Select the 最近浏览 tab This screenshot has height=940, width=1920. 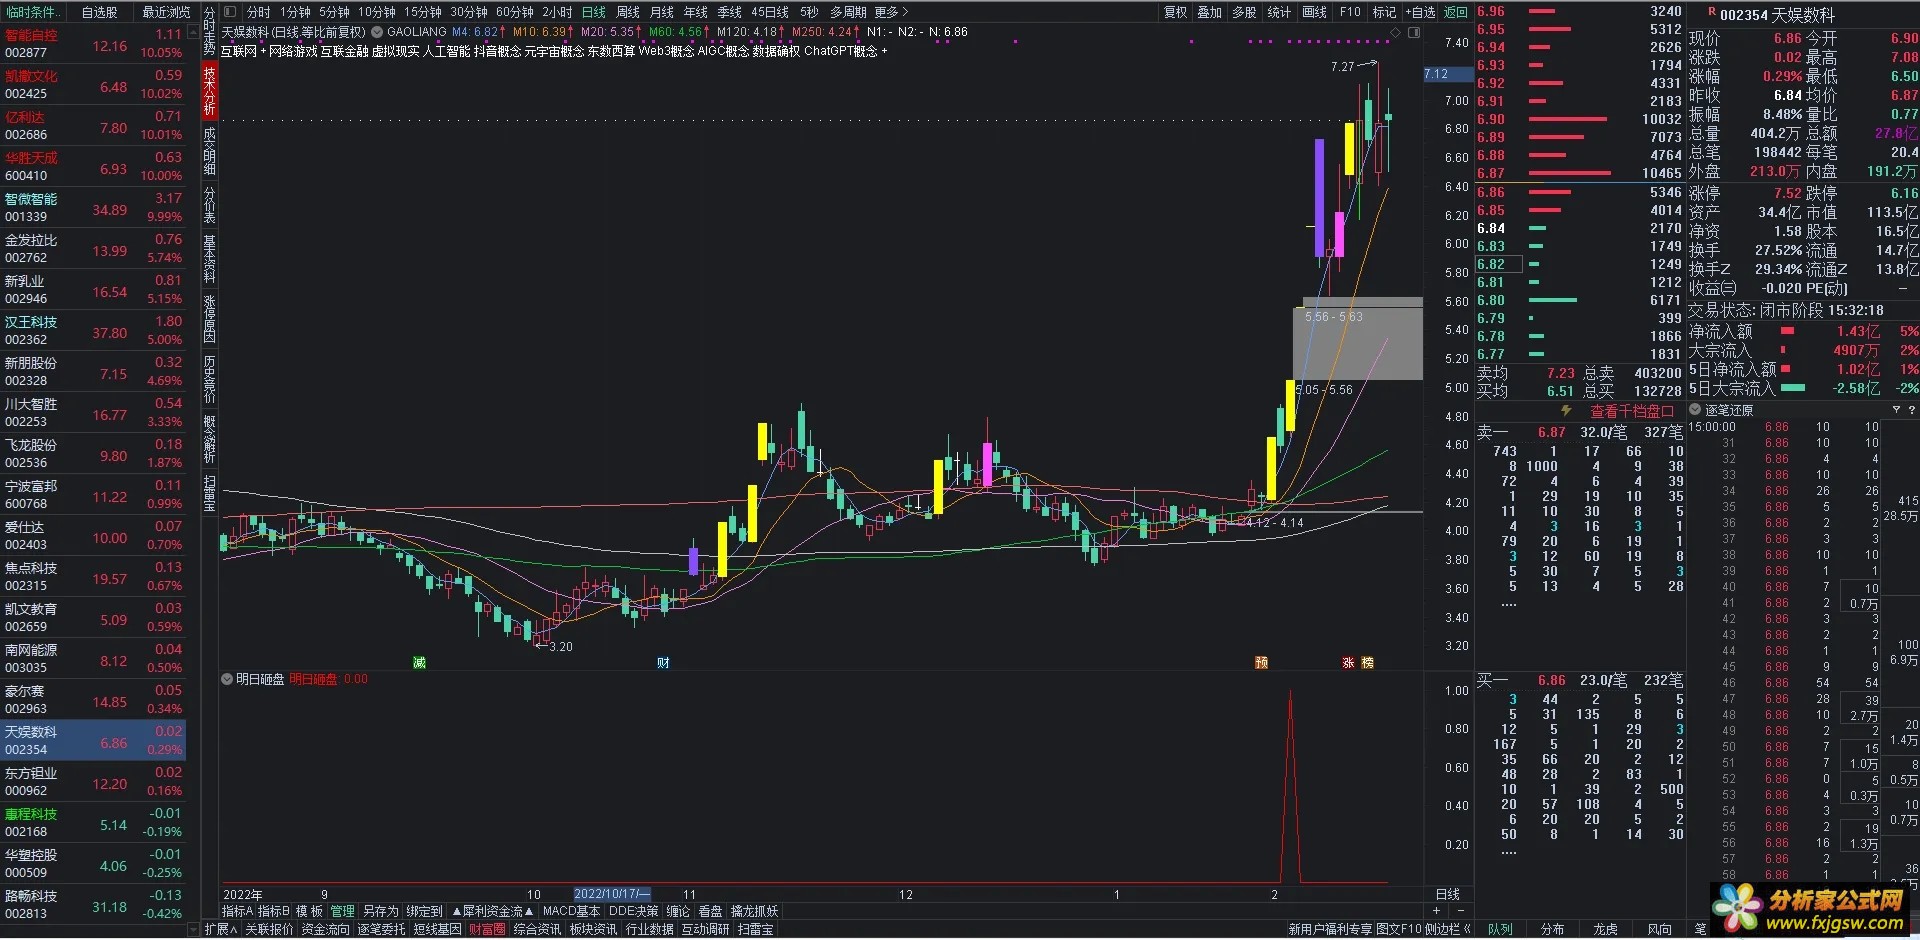point(166,12)
